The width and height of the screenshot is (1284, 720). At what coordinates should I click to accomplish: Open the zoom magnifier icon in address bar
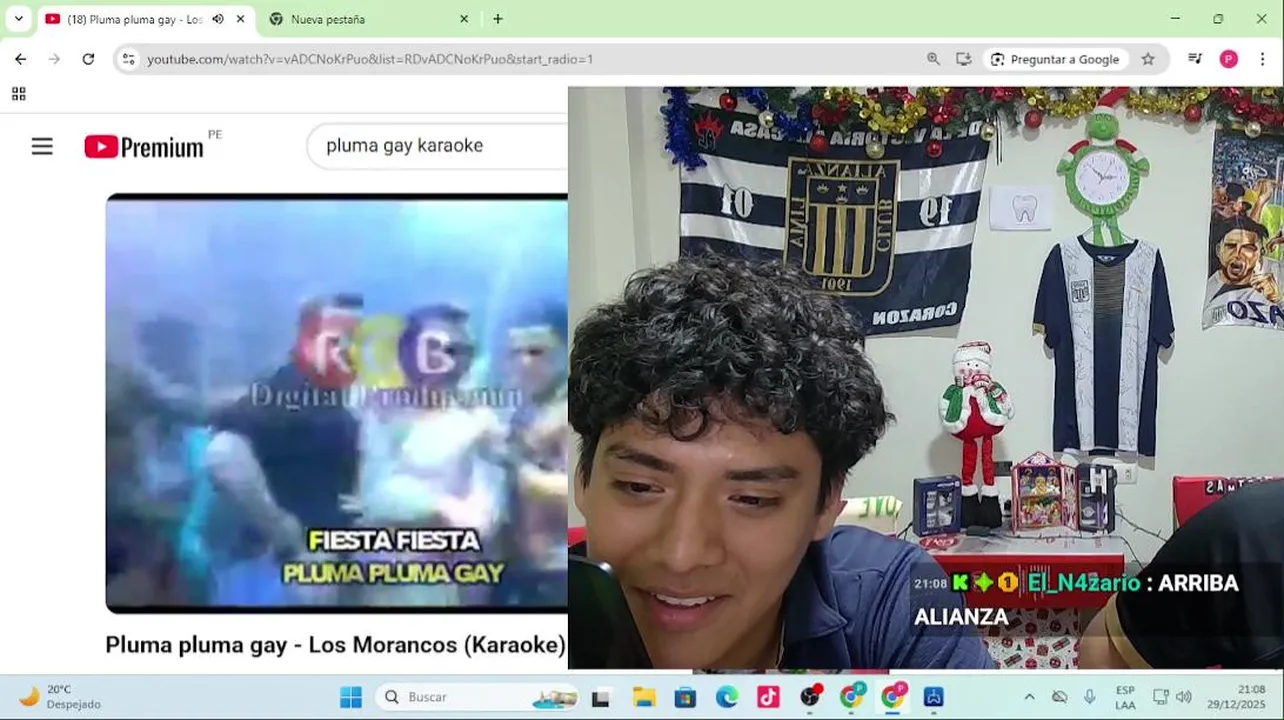pos(933,59)
